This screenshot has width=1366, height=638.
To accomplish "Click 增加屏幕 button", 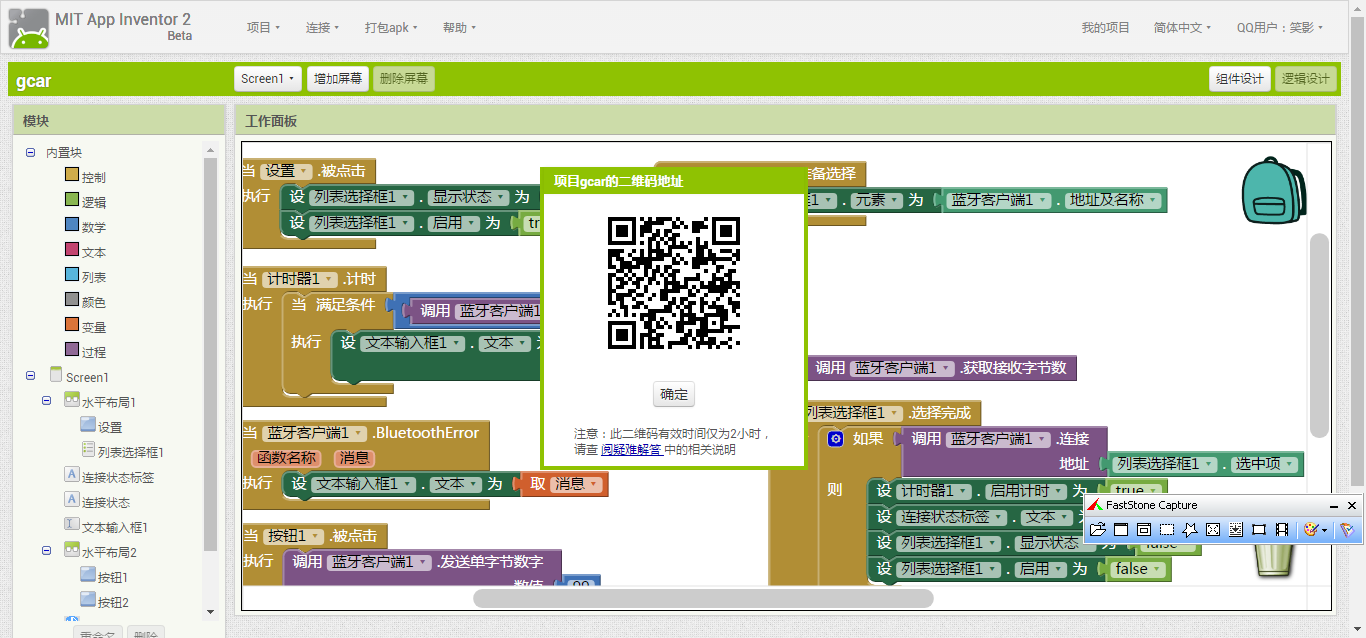I will tap(338, 79).
